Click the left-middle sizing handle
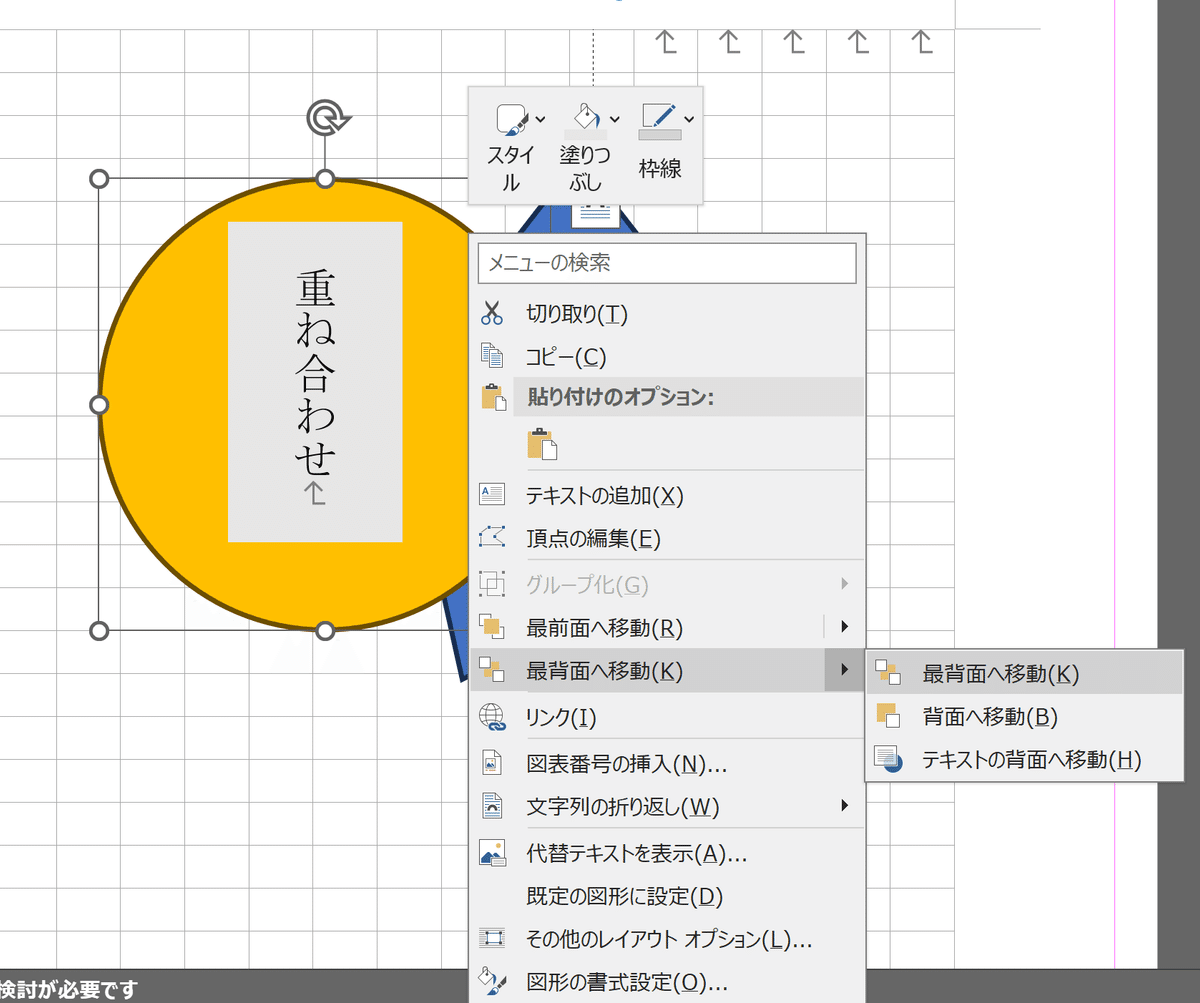 click(99, 405)
